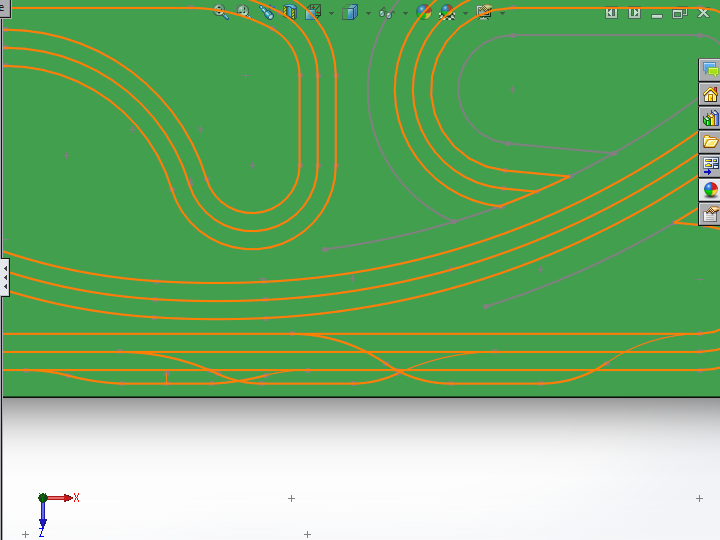Open the SolidWorks Forum chat tab
The height and width of the screenshot is (540, 720).
pyautogui.click(x=710, y=70)
